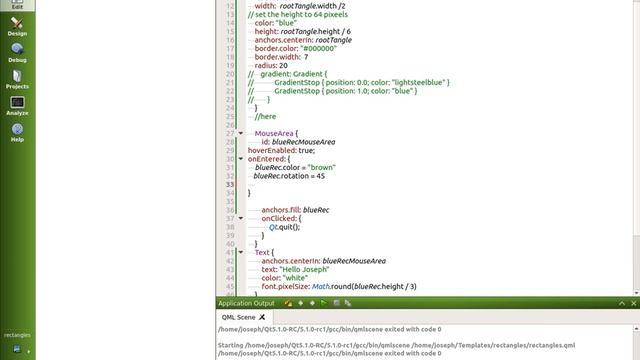Click the '// set the height to 64 pixeels' comment
Viewport: 640px width, 360px height.
(298, 14)
